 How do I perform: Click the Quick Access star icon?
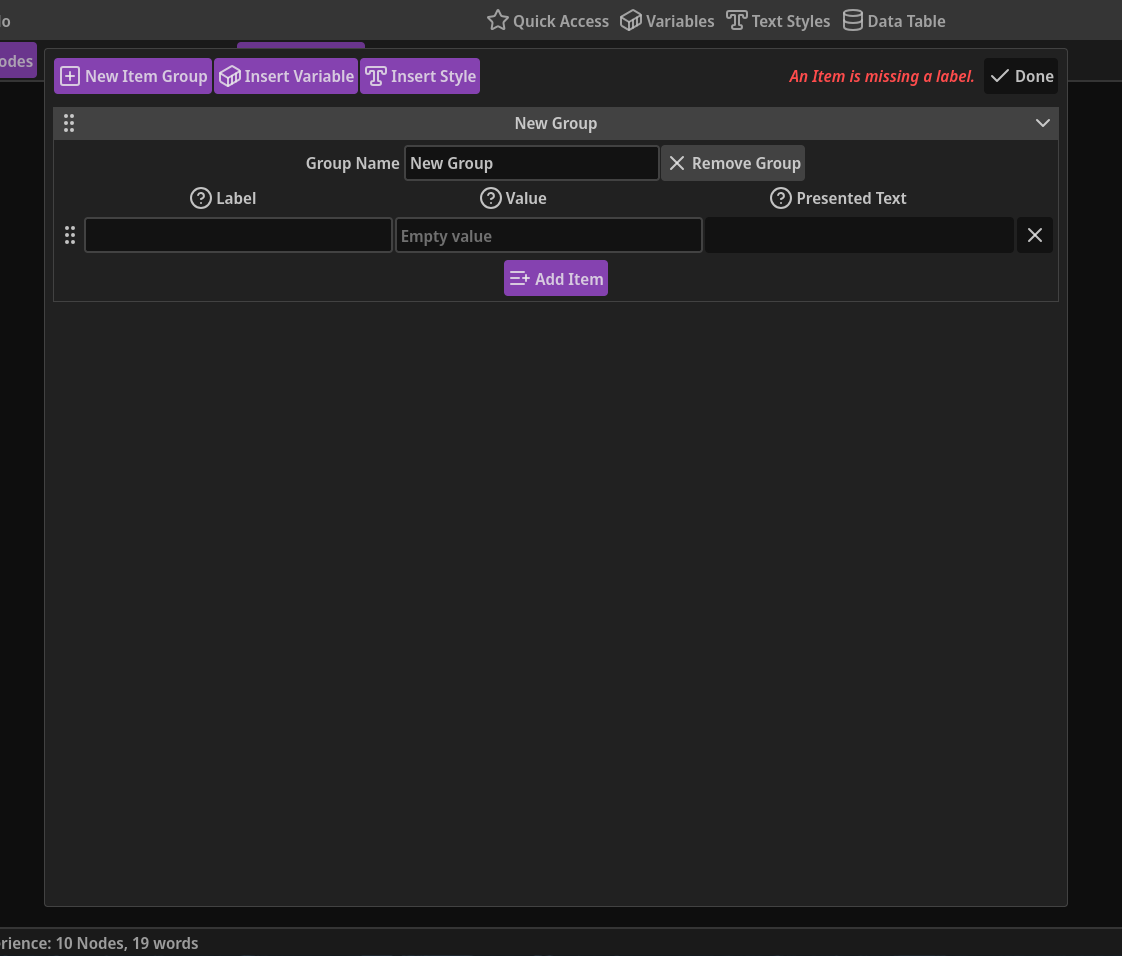pos(497,20)
